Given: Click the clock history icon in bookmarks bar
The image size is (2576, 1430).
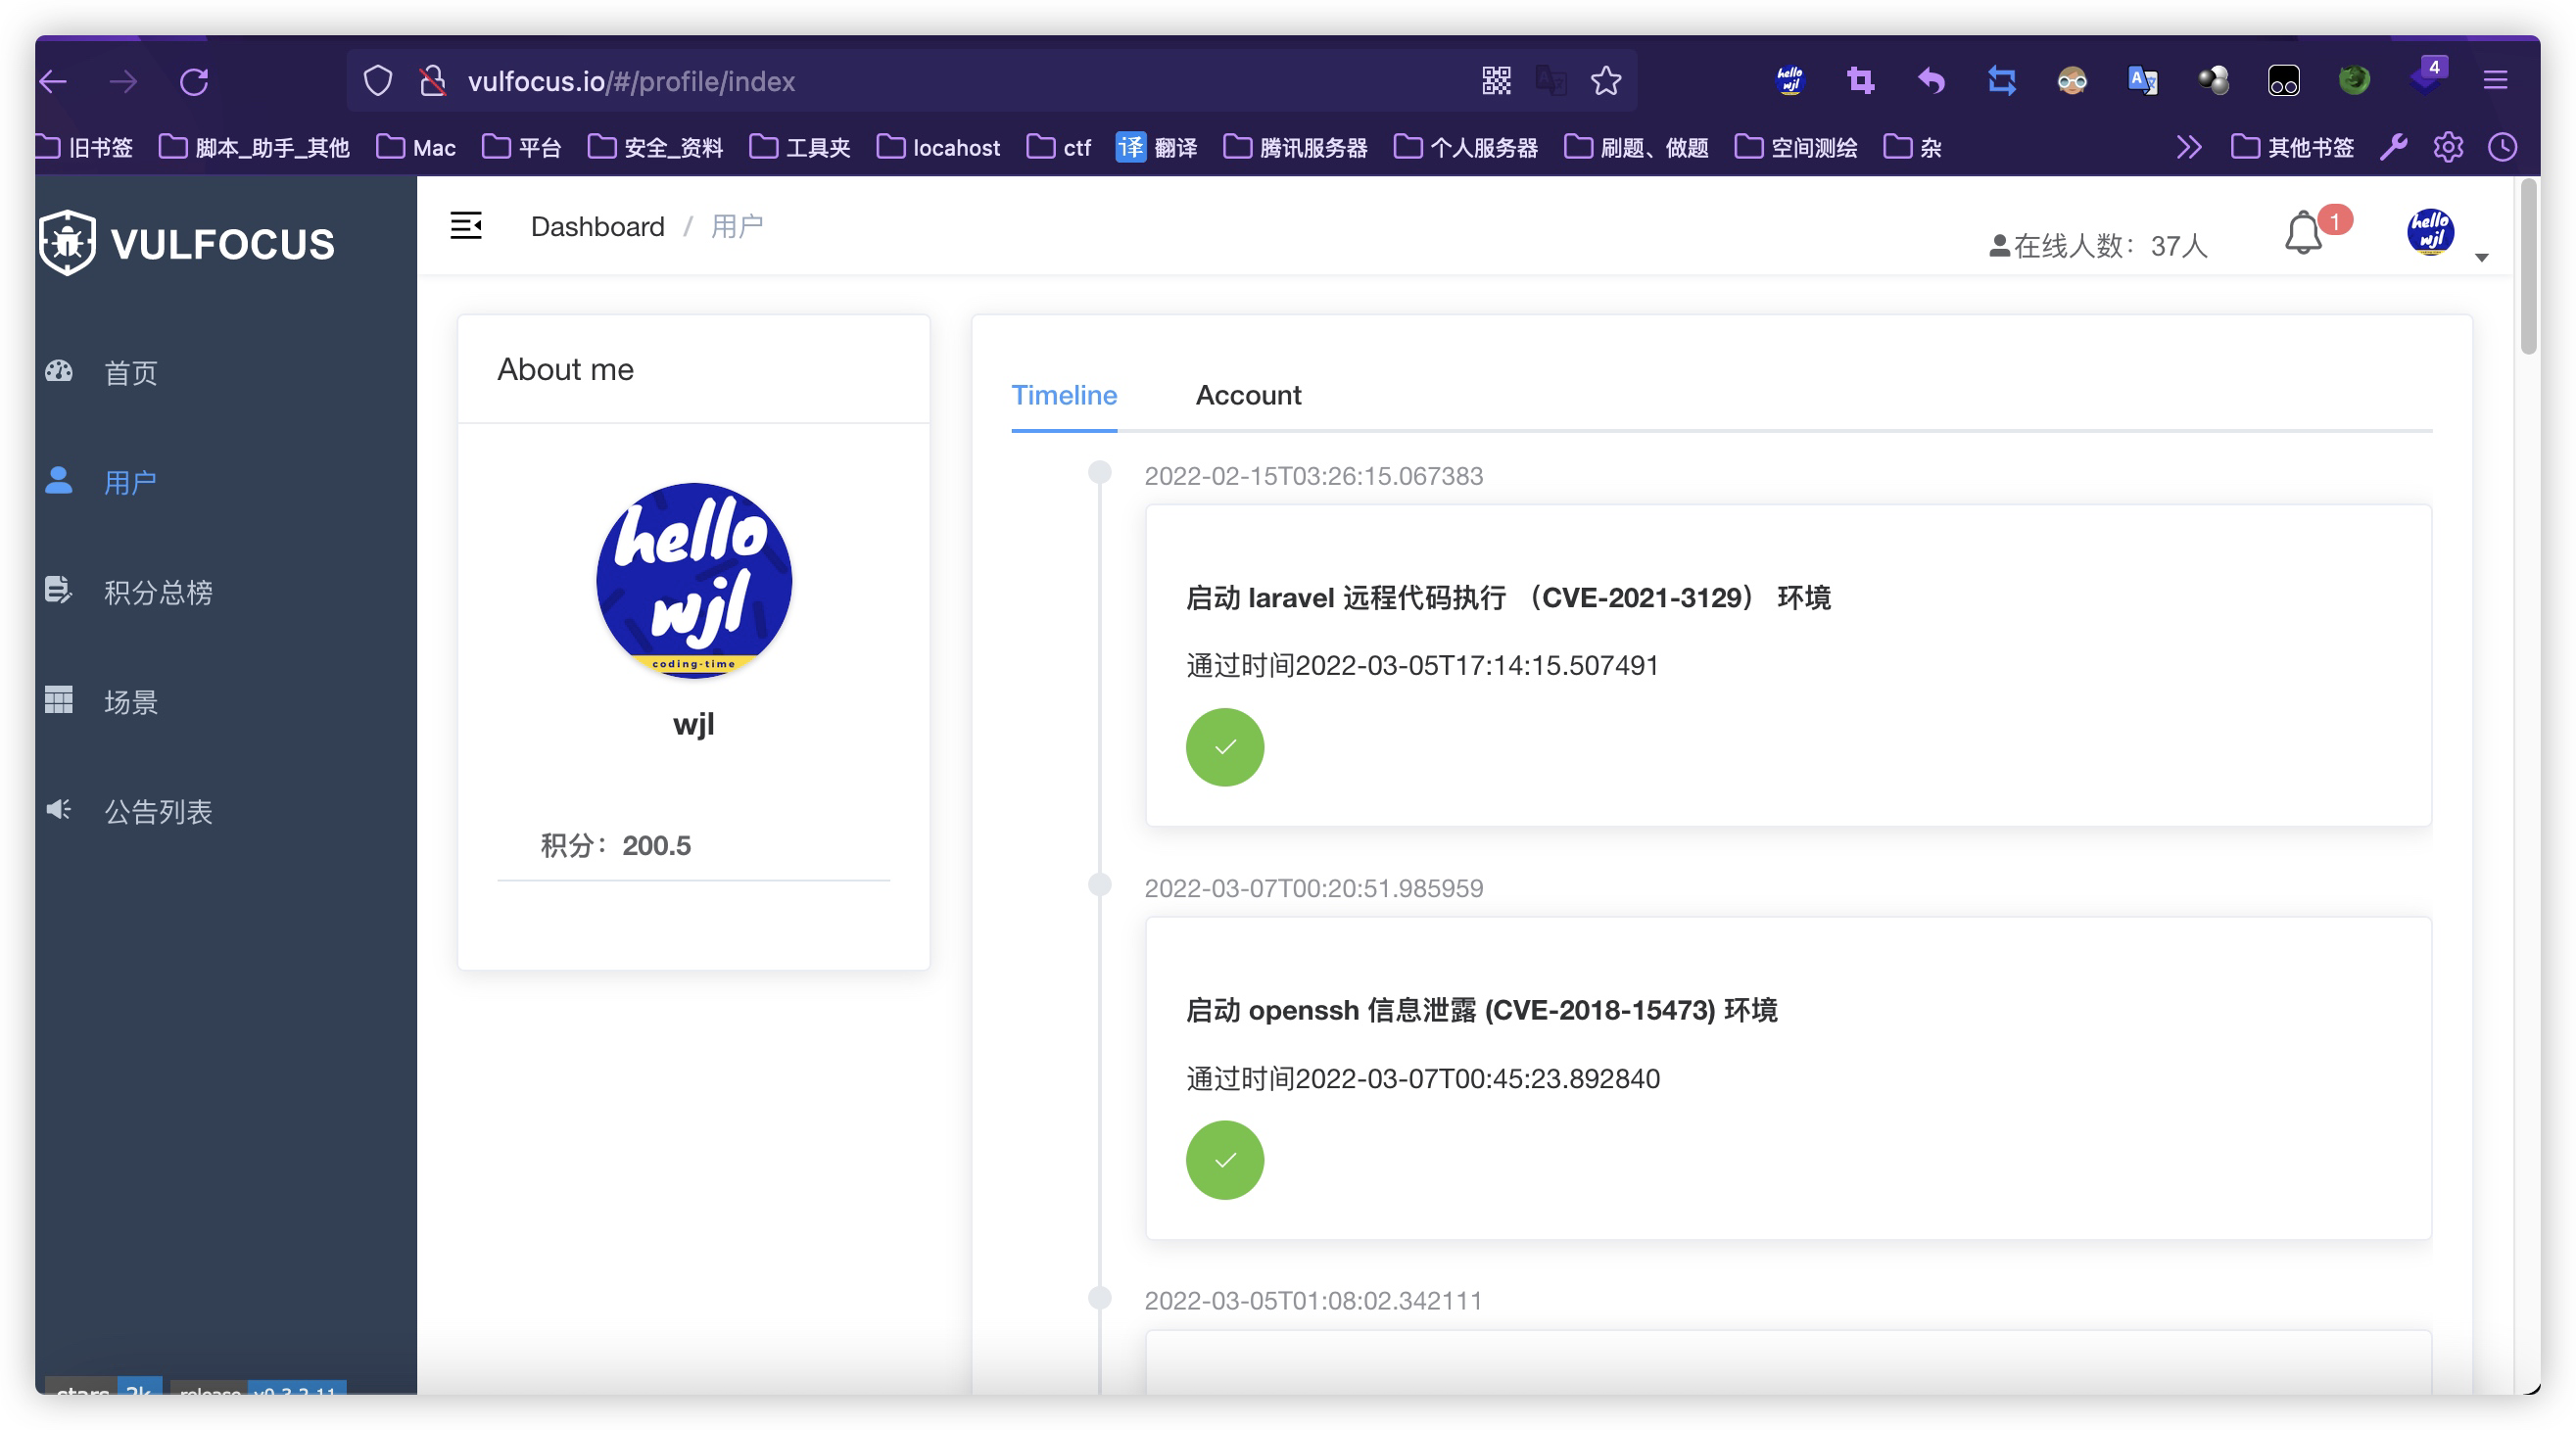Looking at the screenshot, I should coord(2503,147).
